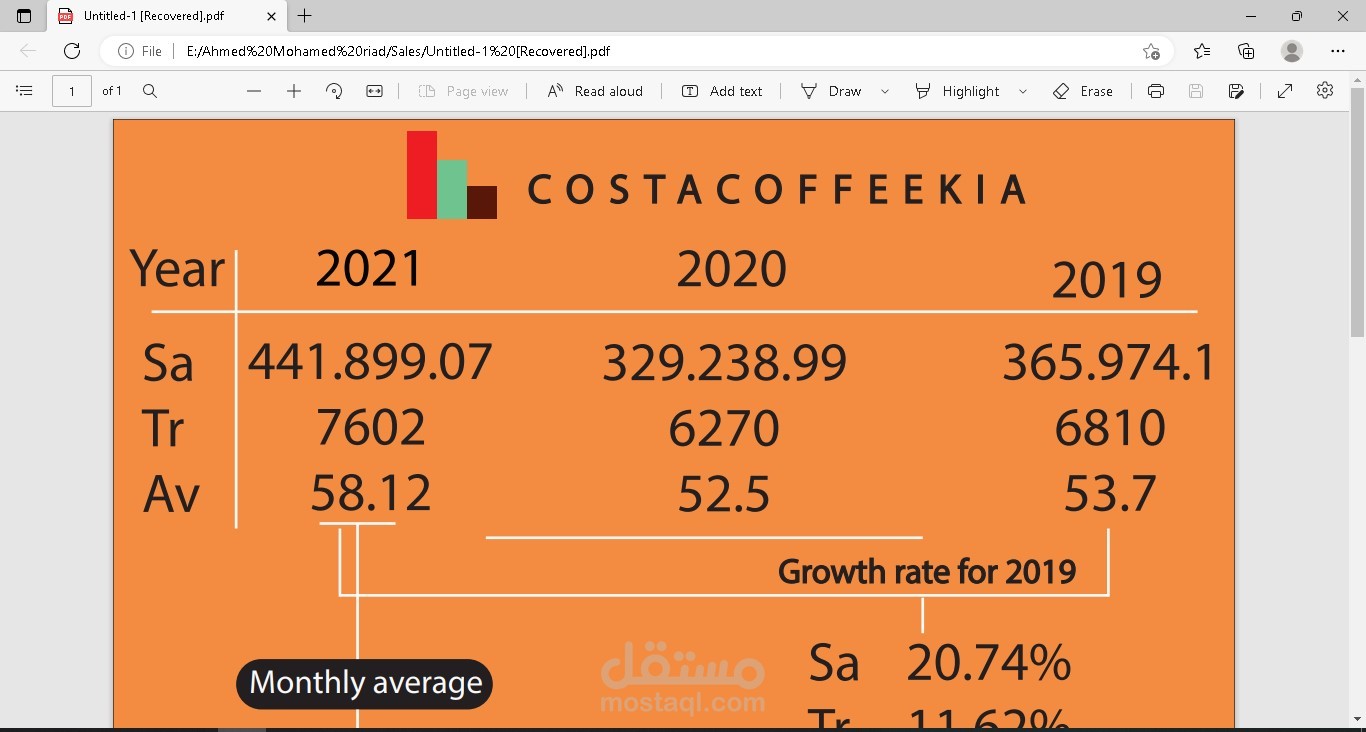Close the Untitled-1 [Recovered].pdf tab

[271, 16]
